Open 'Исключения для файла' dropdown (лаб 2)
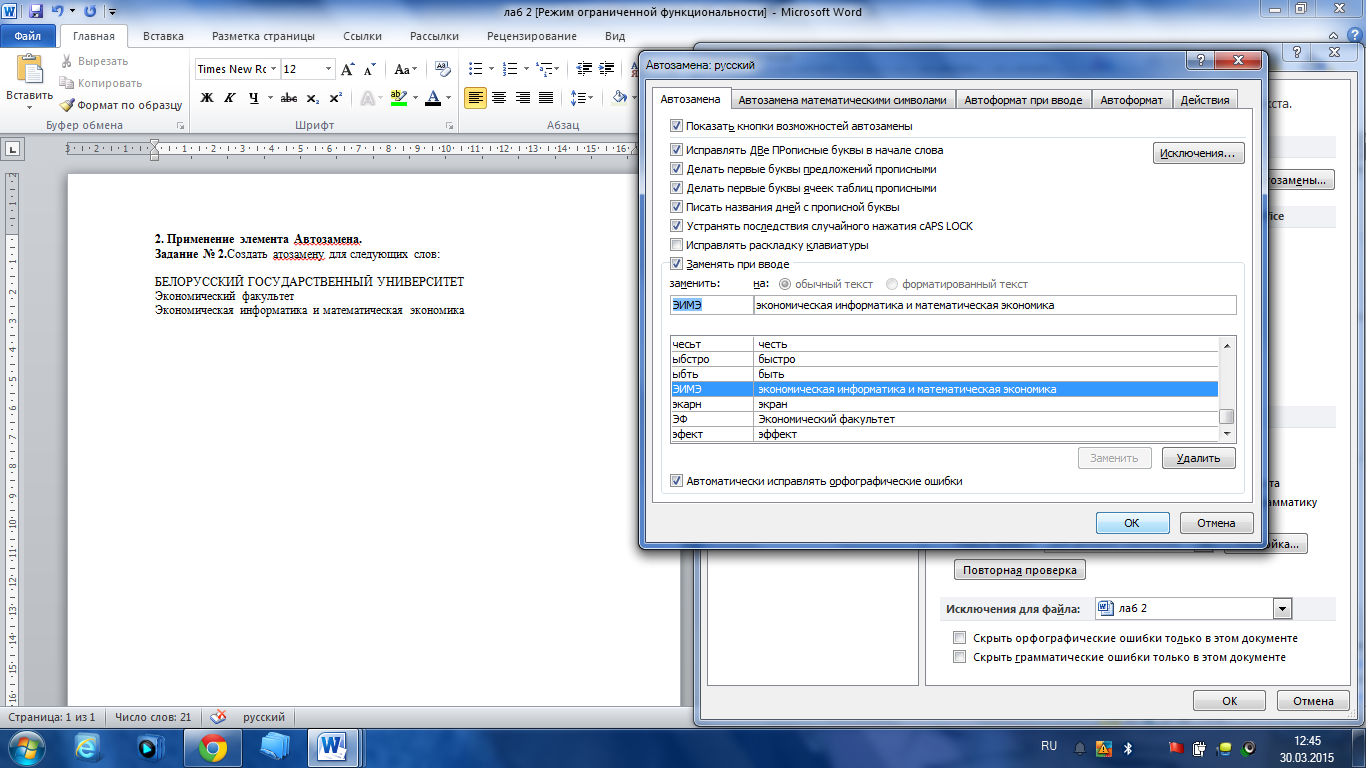Viewport: 1366px width, 768px height. 1282,609
